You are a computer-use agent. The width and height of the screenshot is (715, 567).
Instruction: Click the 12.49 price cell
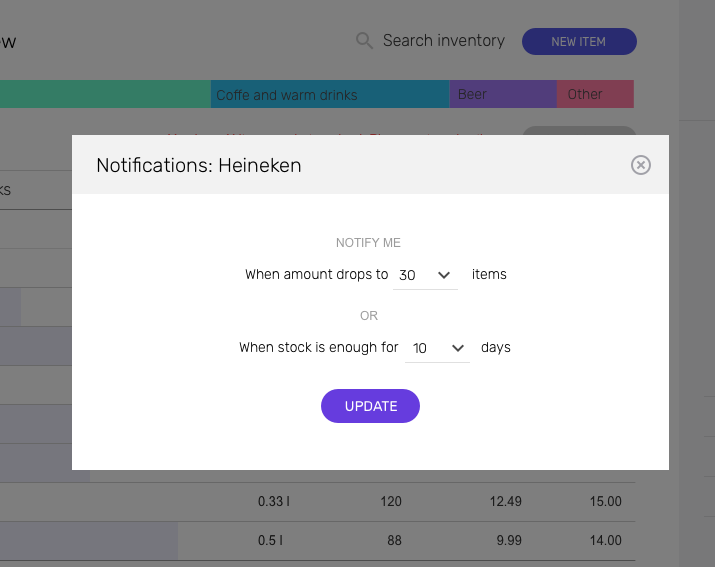[x=505, y=501]
